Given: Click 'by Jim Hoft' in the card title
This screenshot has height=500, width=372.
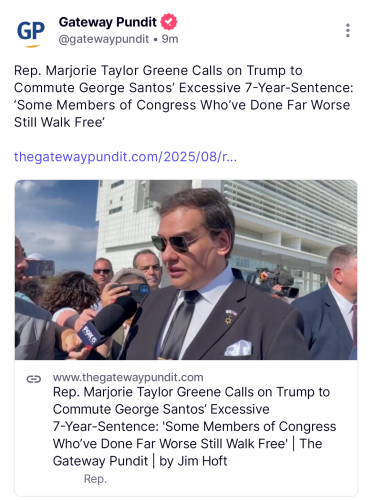Looking at the screenshot, I should coord(193,461).
